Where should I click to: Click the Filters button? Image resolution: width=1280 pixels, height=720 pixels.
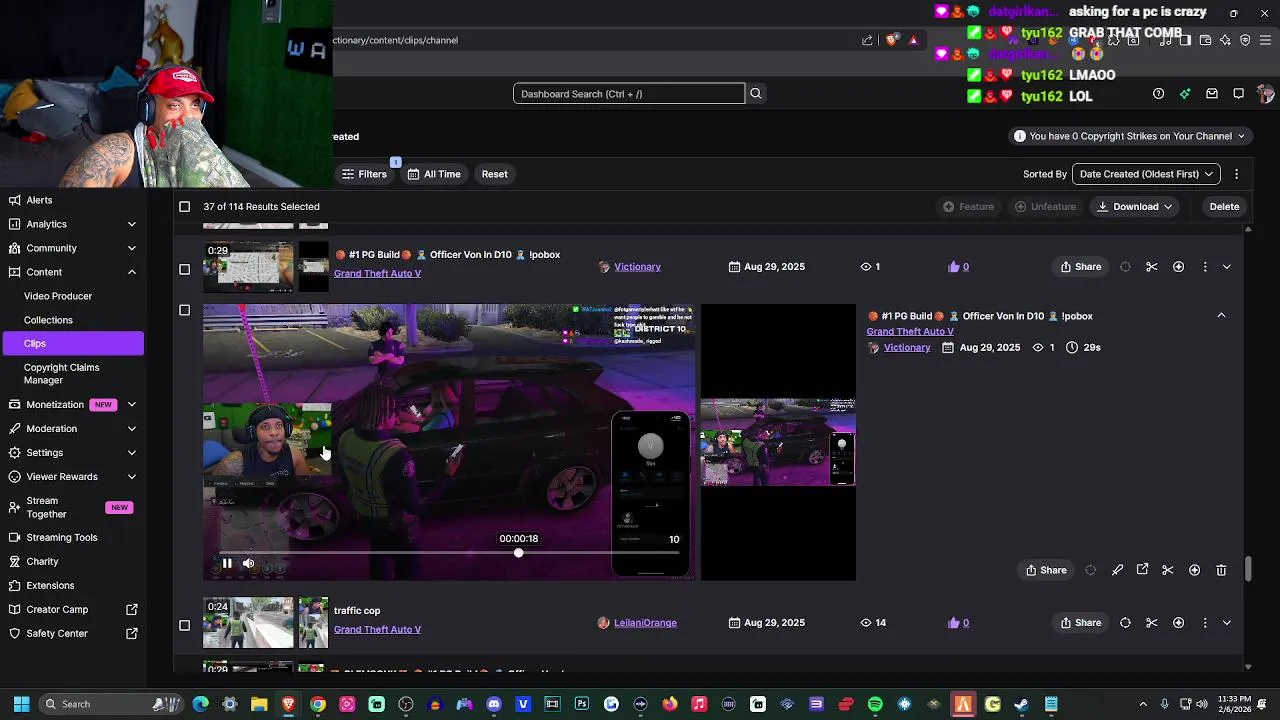[364, 174]
